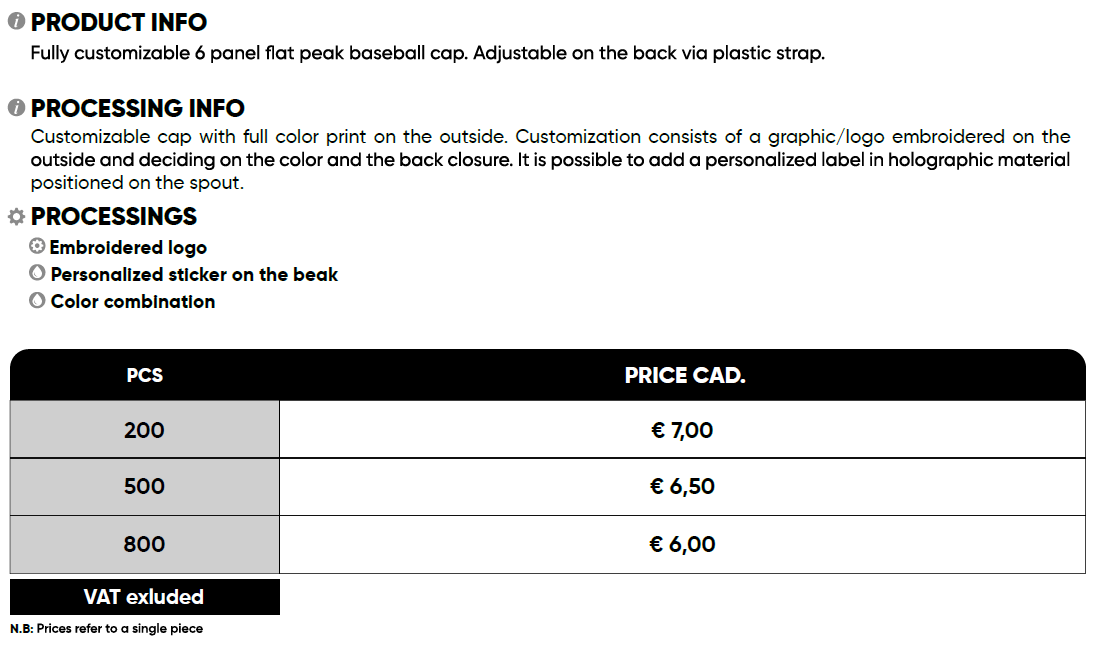Image resolution: width=1101 pixels, height=653 pixels.
Task: Choose the Embroidered logo processing label
Action: 128,247
